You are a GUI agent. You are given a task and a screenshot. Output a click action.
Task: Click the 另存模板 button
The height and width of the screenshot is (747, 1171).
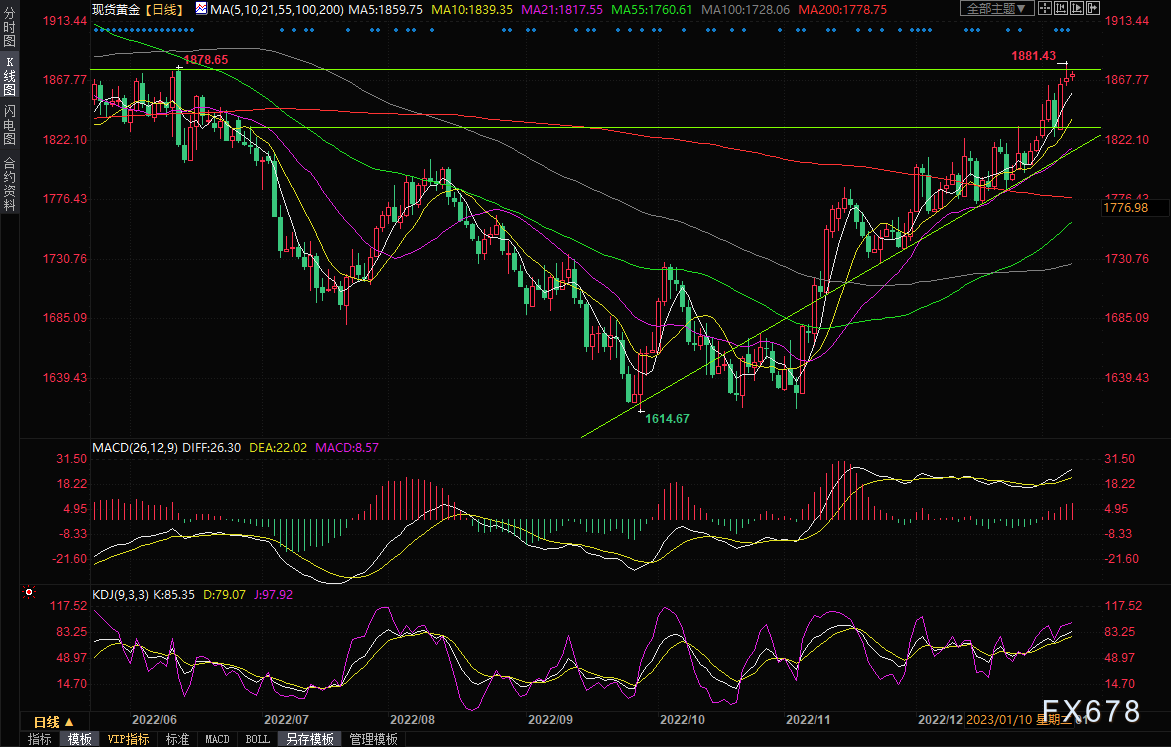point(309,739)
